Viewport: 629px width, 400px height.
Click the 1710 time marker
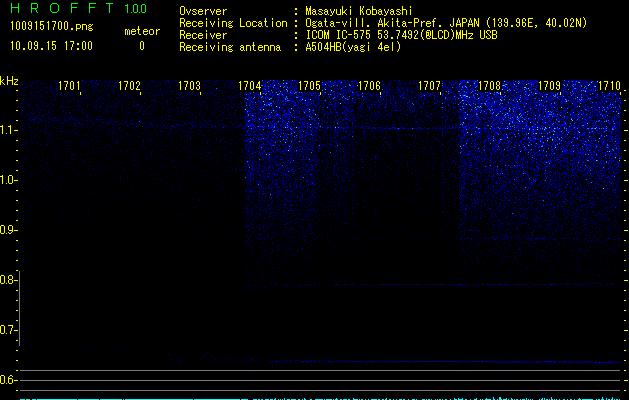pyautogui.click(x=609, y=86)
